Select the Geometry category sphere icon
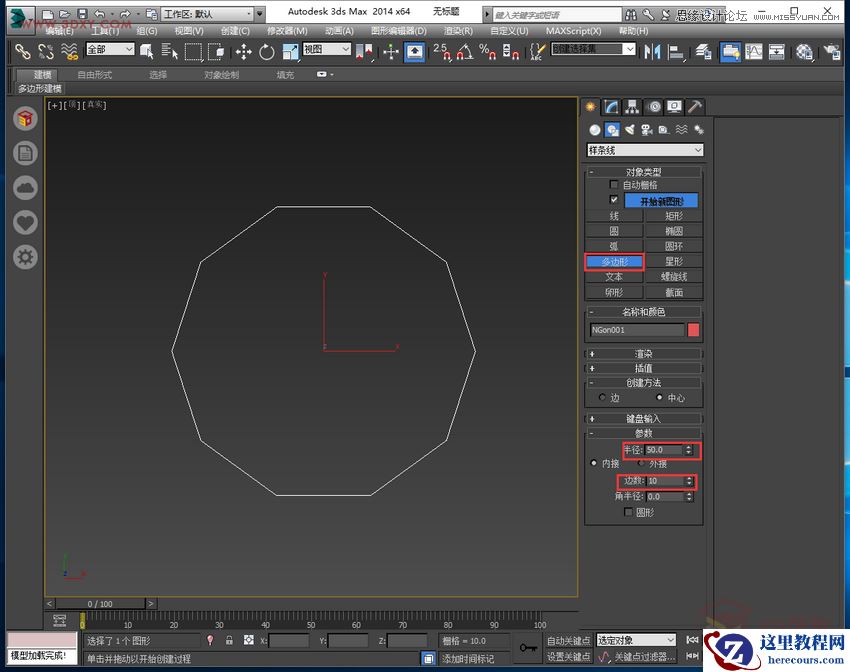 pos(595,129)
